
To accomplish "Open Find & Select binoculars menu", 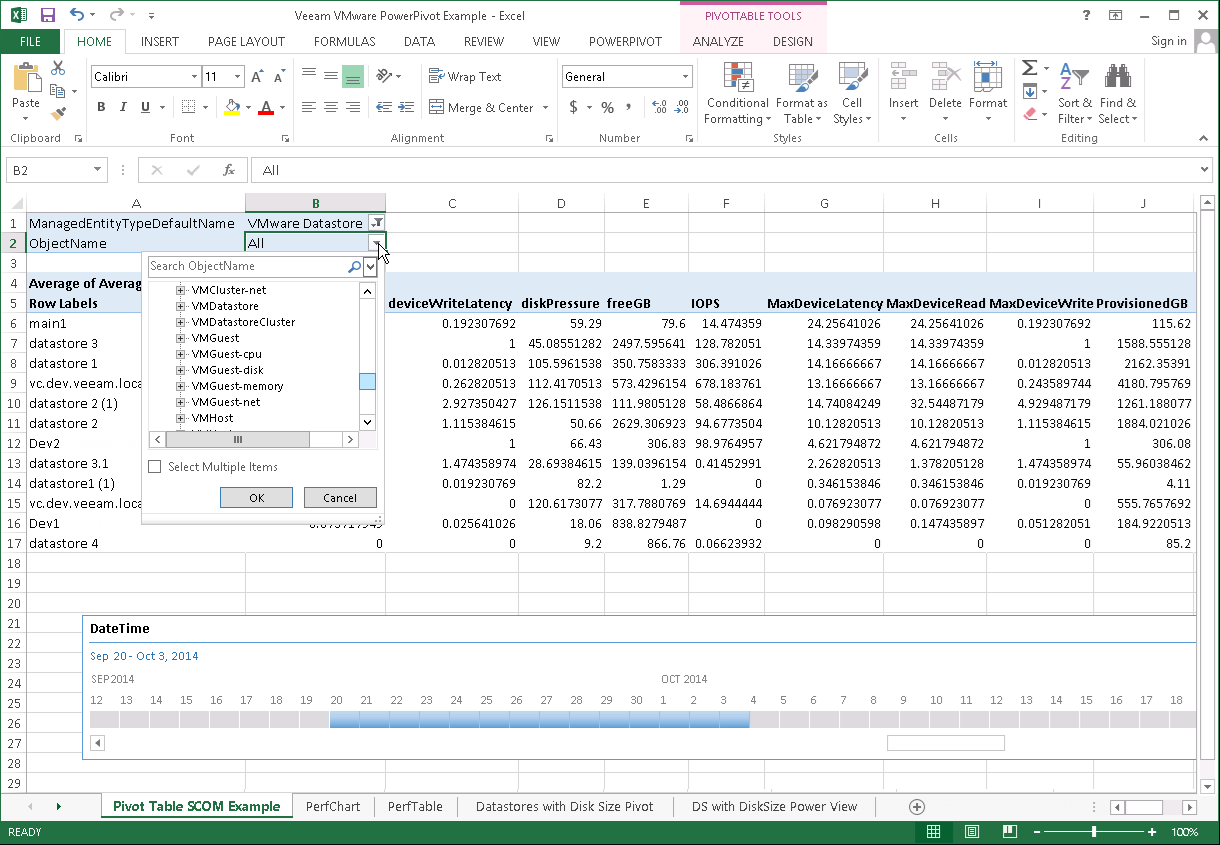I will coord(1117,93).
